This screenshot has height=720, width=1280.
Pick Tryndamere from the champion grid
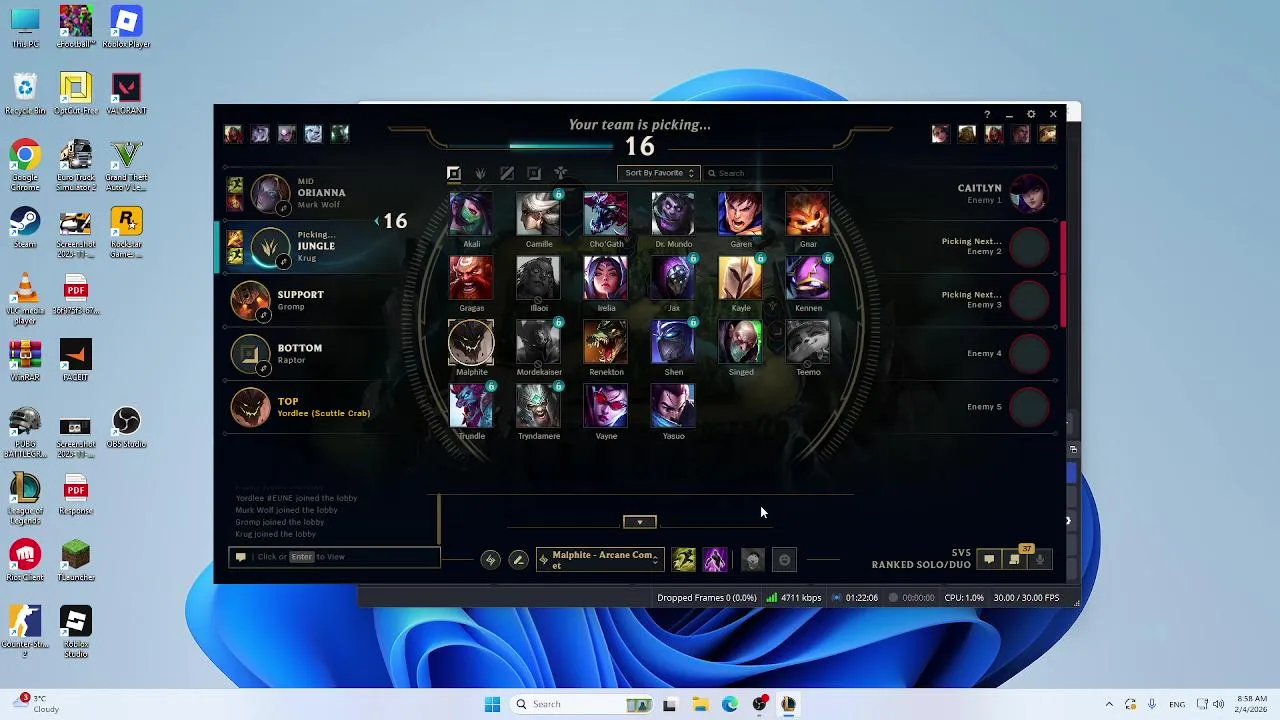[538, 406]
